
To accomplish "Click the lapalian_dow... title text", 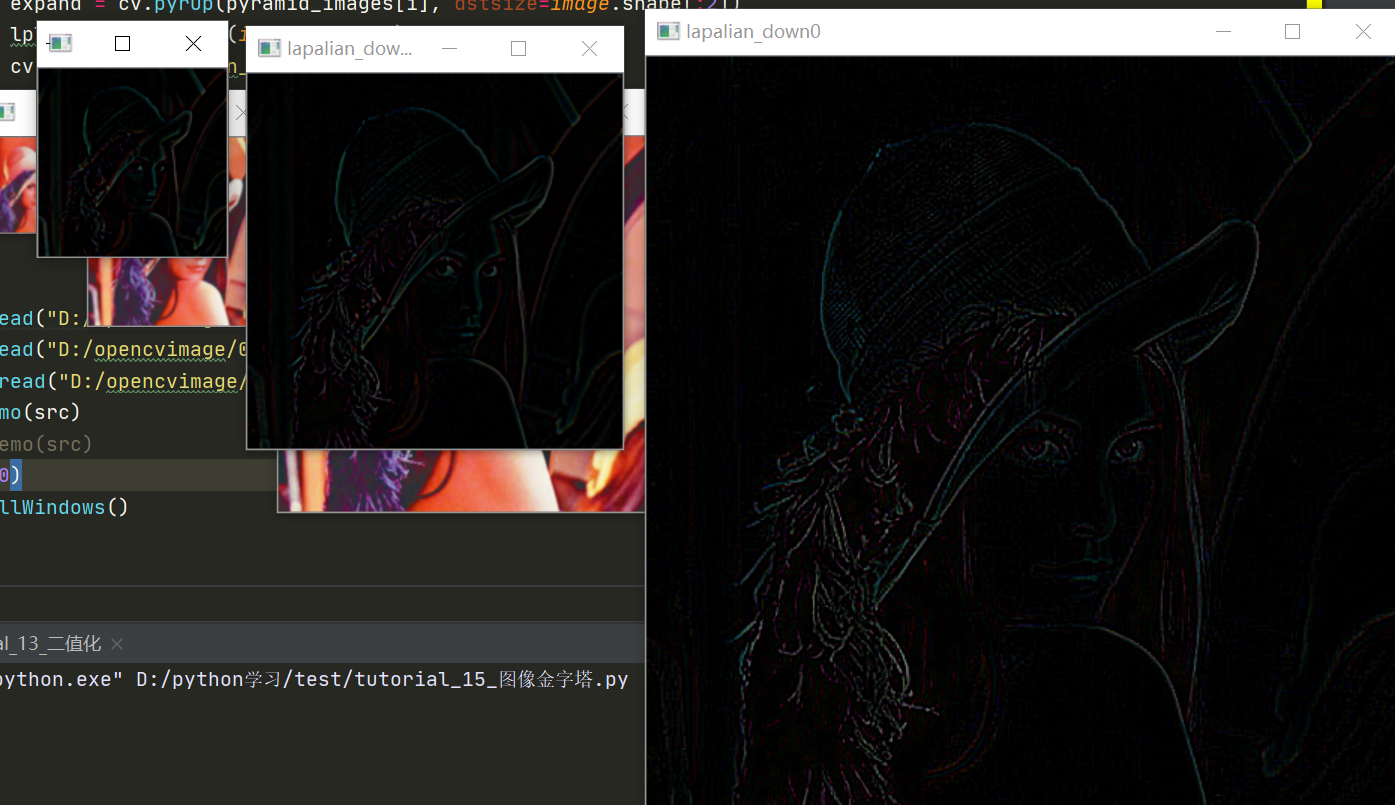I will click(x=350, y=48).
